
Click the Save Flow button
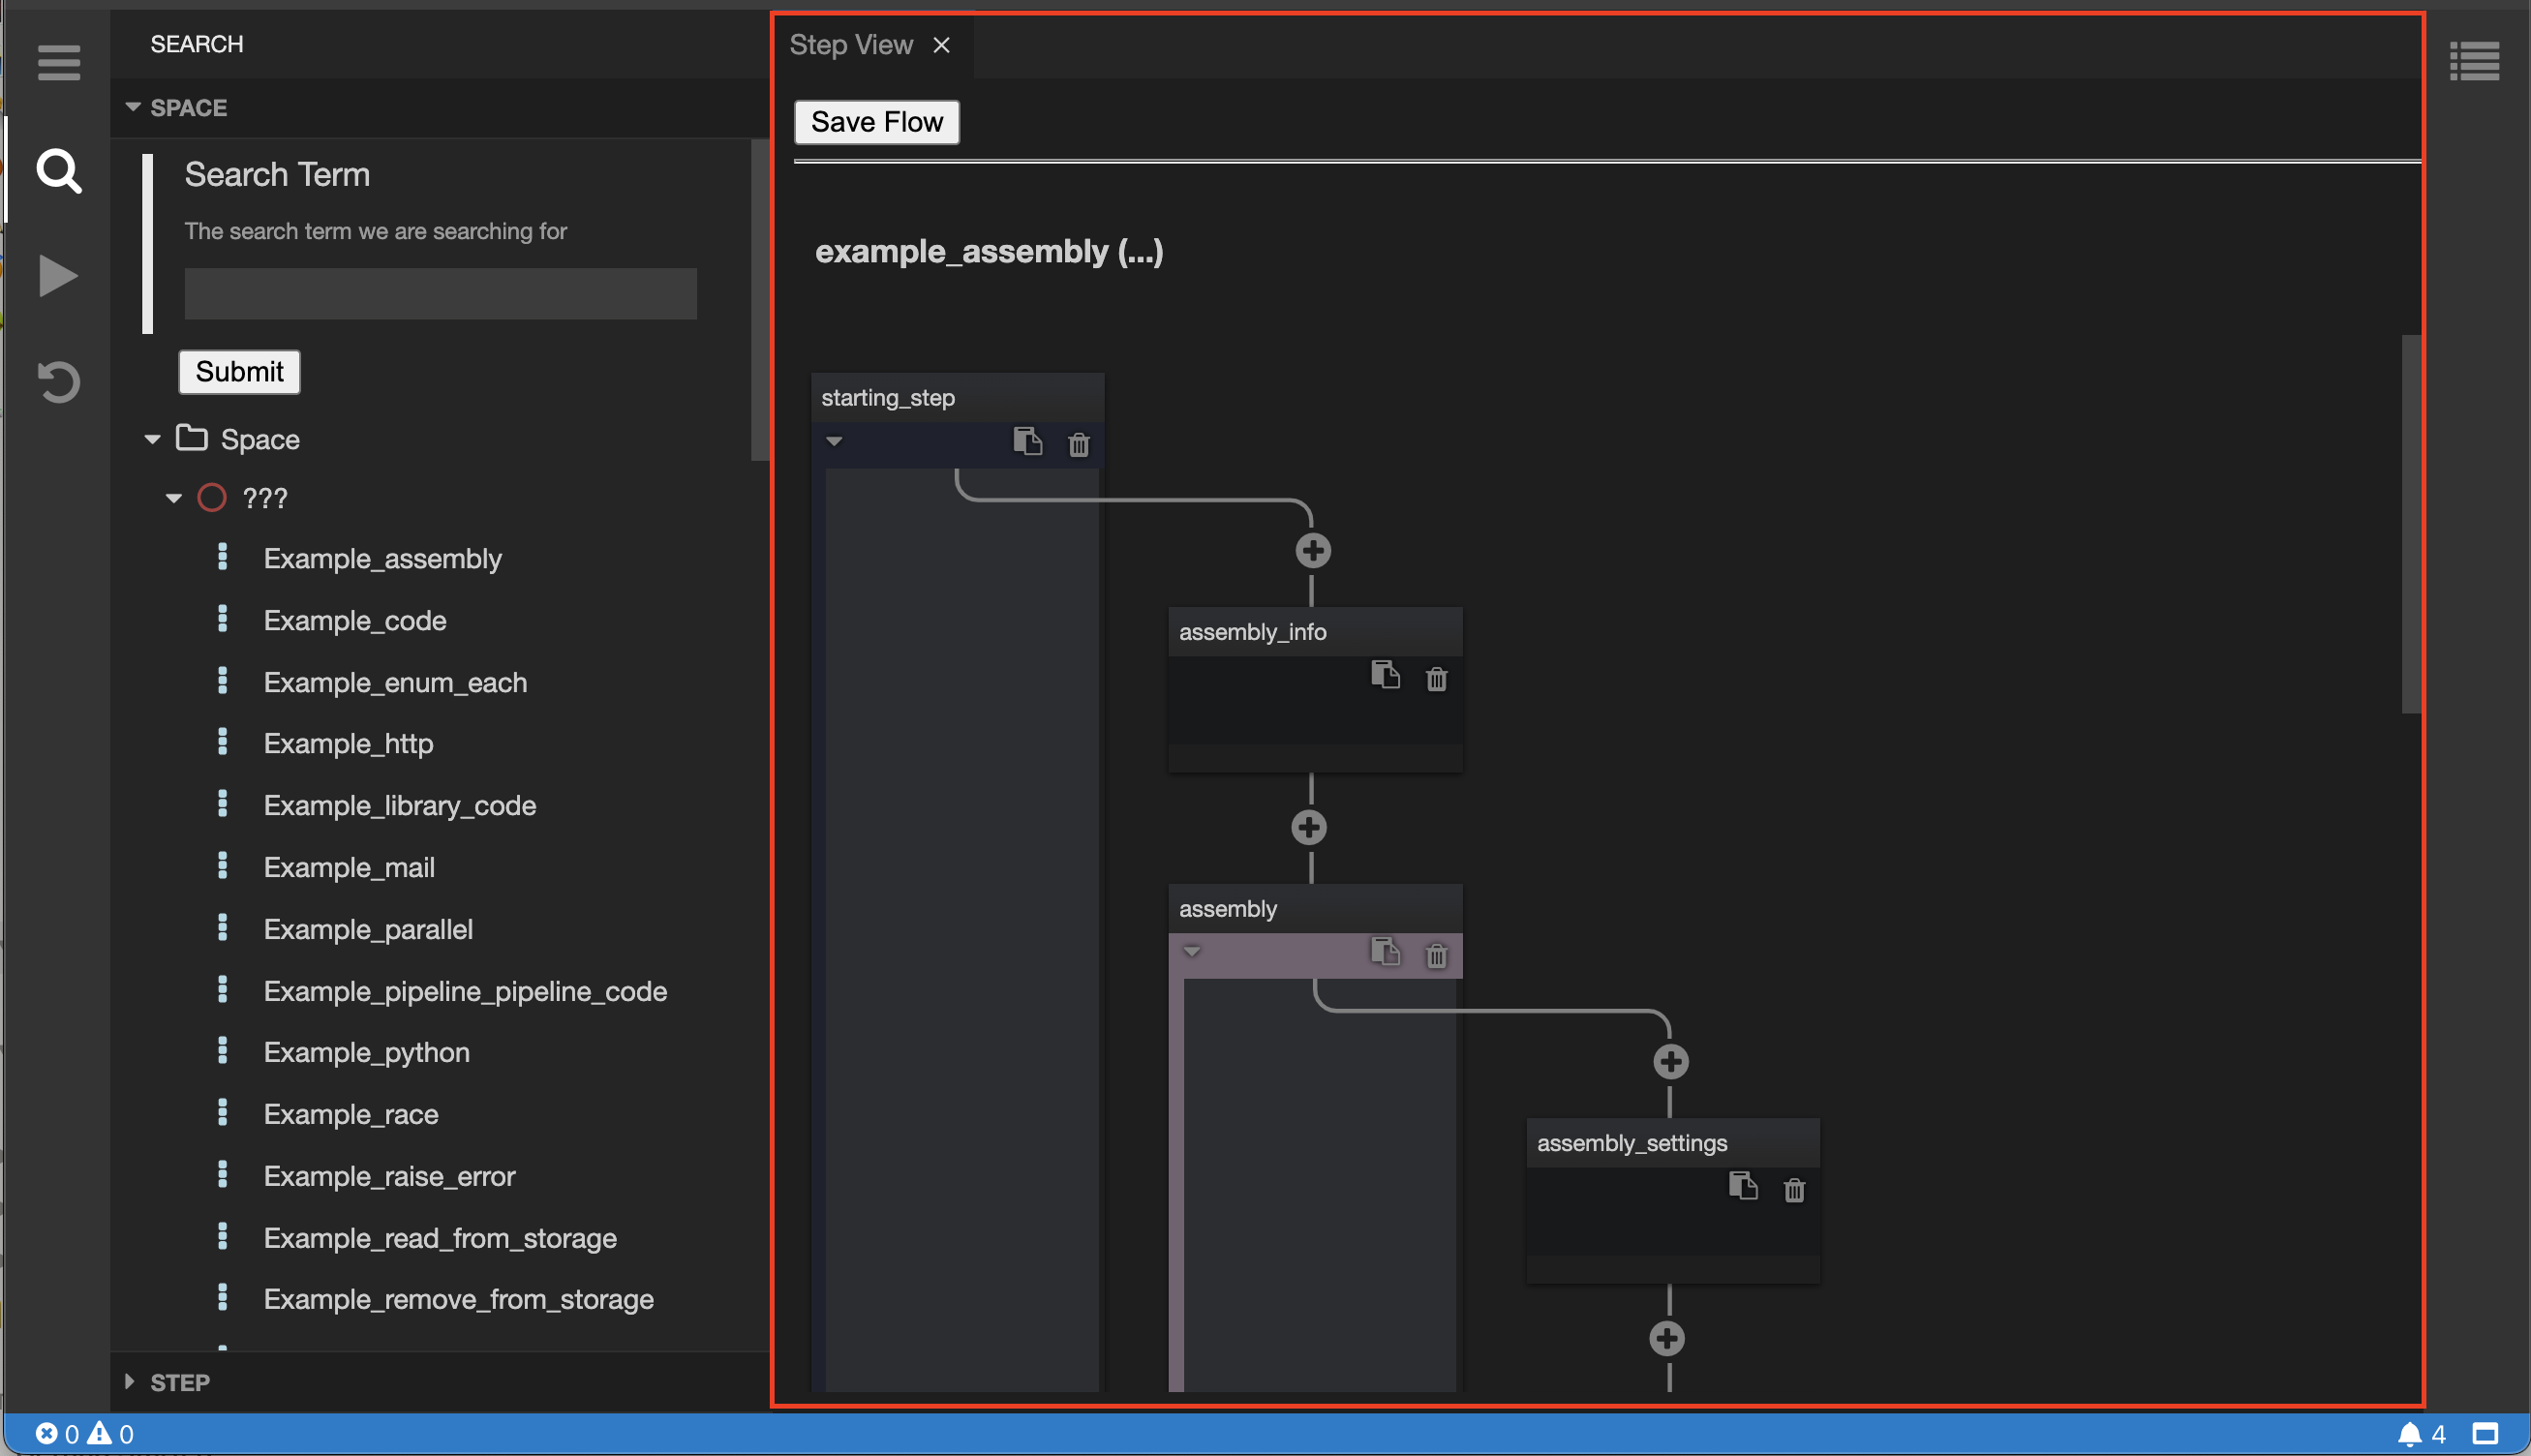[x=876, y=122]
